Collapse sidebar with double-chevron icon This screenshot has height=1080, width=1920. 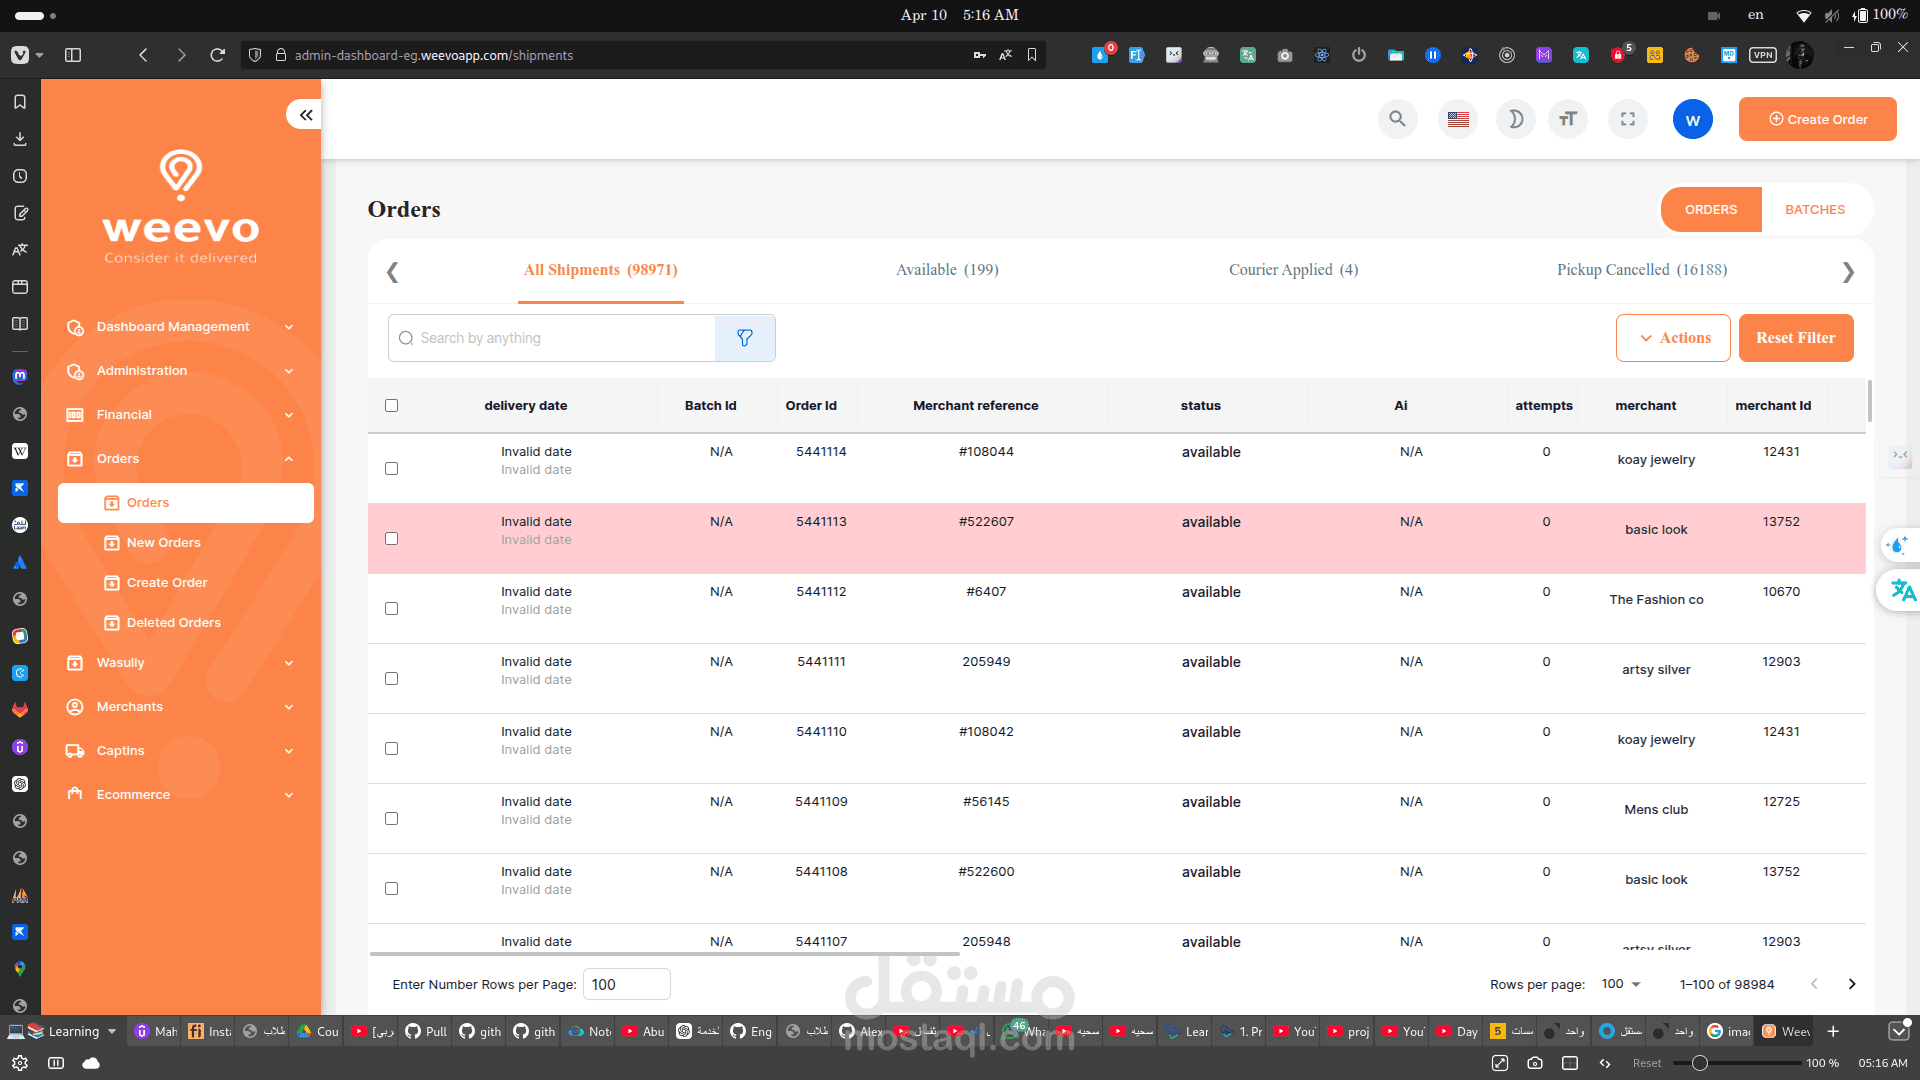305,115
